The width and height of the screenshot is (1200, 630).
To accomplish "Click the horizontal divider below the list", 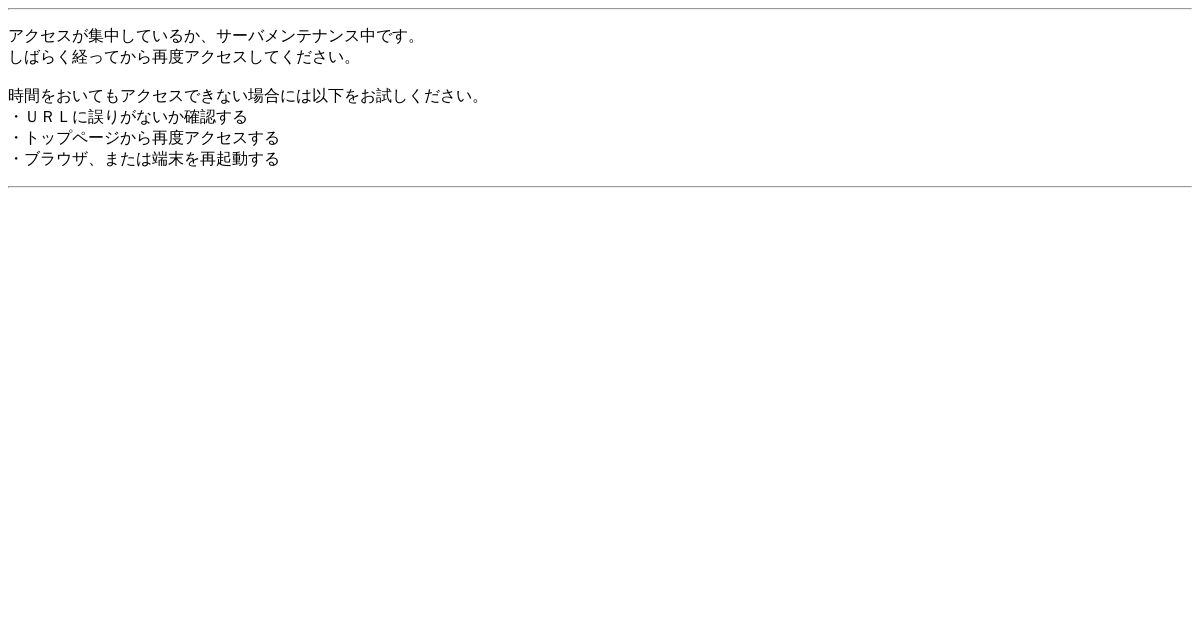I will click(x=600, y=186).
